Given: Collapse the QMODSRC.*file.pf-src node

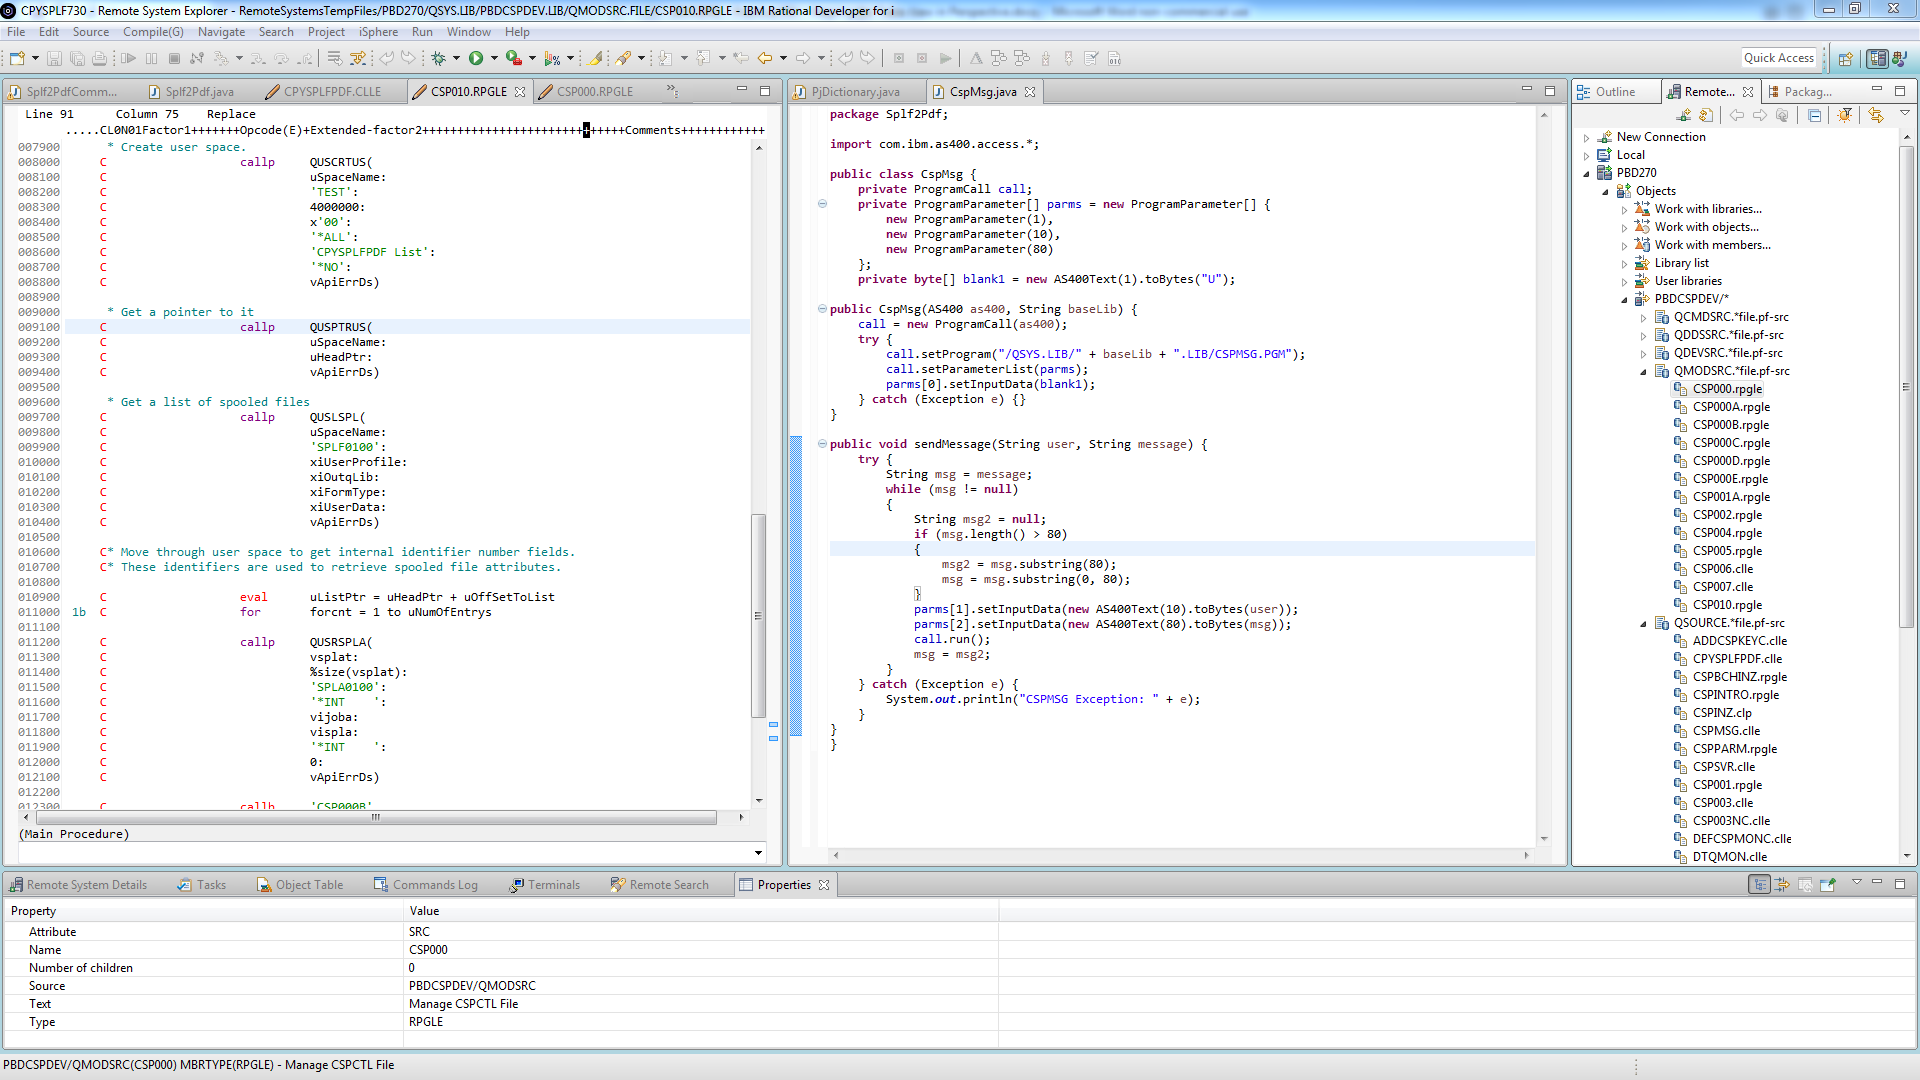Looking at the screenshot, I should click(x=1643, y=371).
